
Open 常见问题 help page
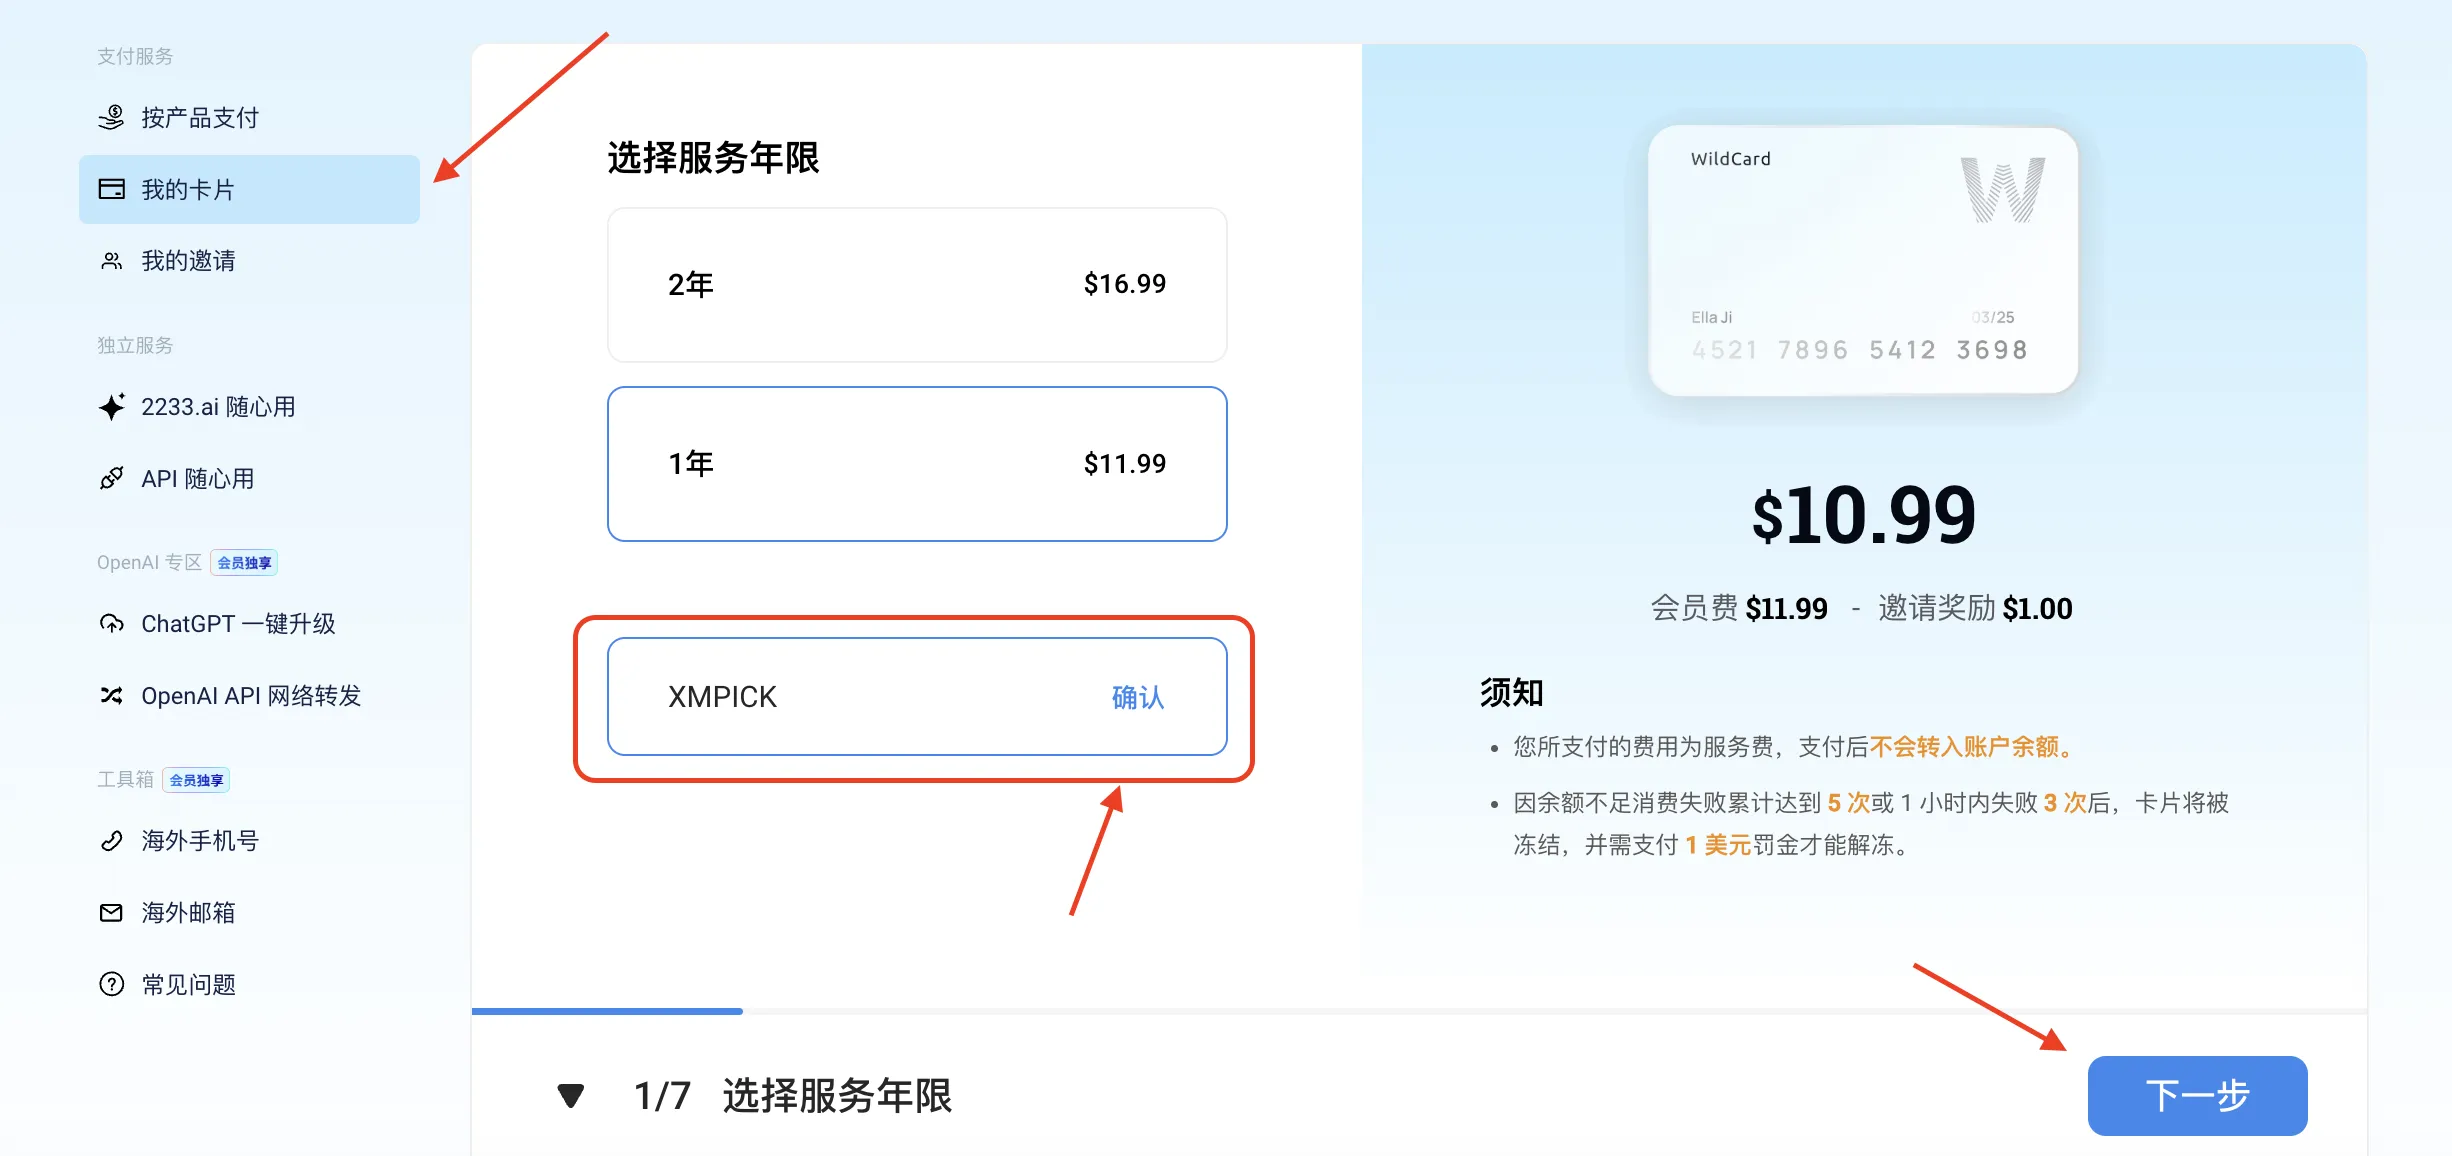point(249,985)
